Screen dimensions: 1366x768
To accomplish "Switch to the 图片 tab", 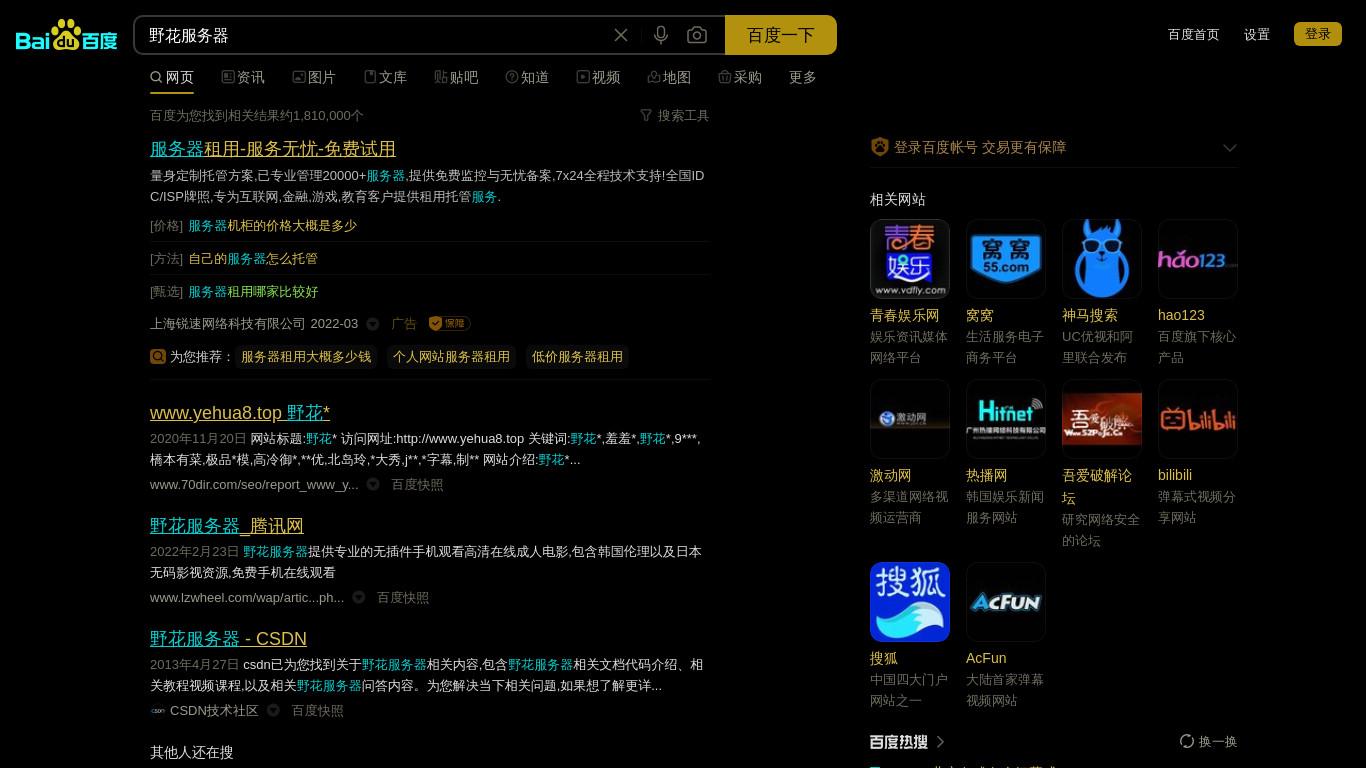I will pos(314,77).
